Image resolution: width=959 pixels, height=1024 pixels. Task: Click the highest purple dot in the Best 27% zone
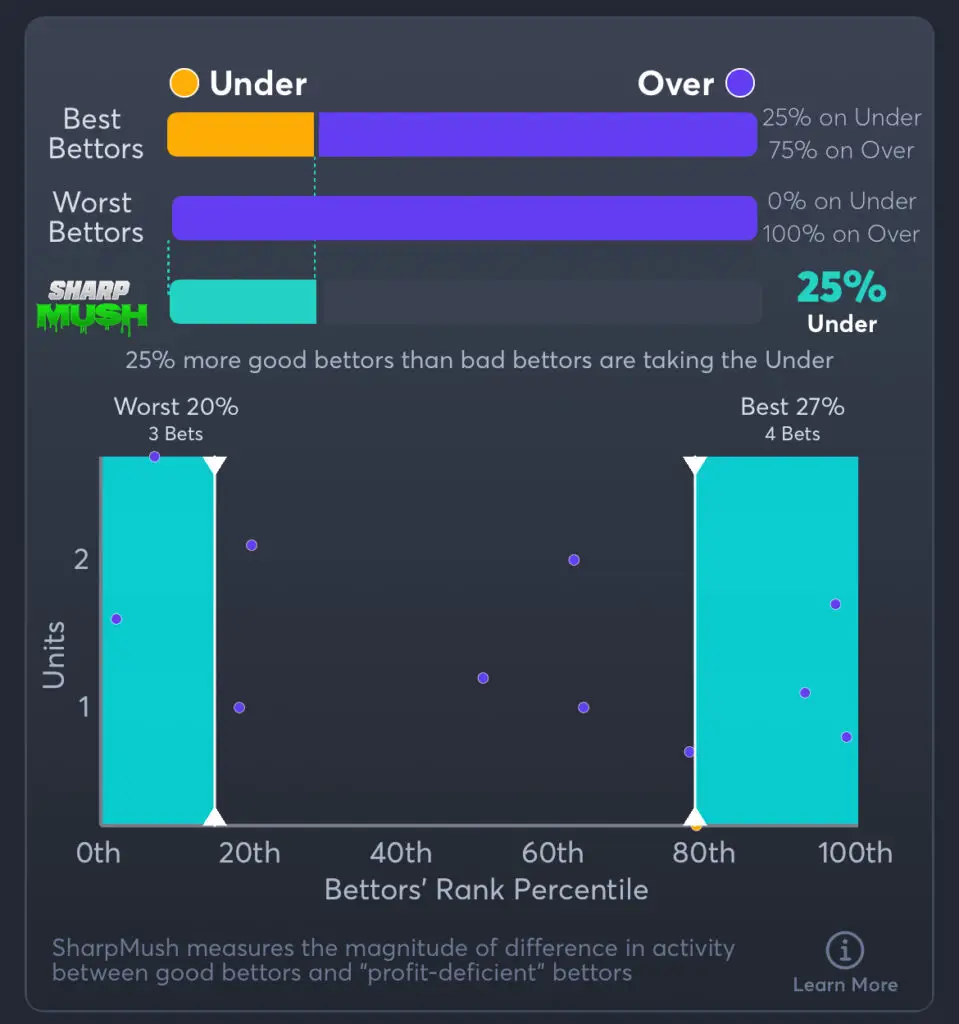tap(835, 604)
